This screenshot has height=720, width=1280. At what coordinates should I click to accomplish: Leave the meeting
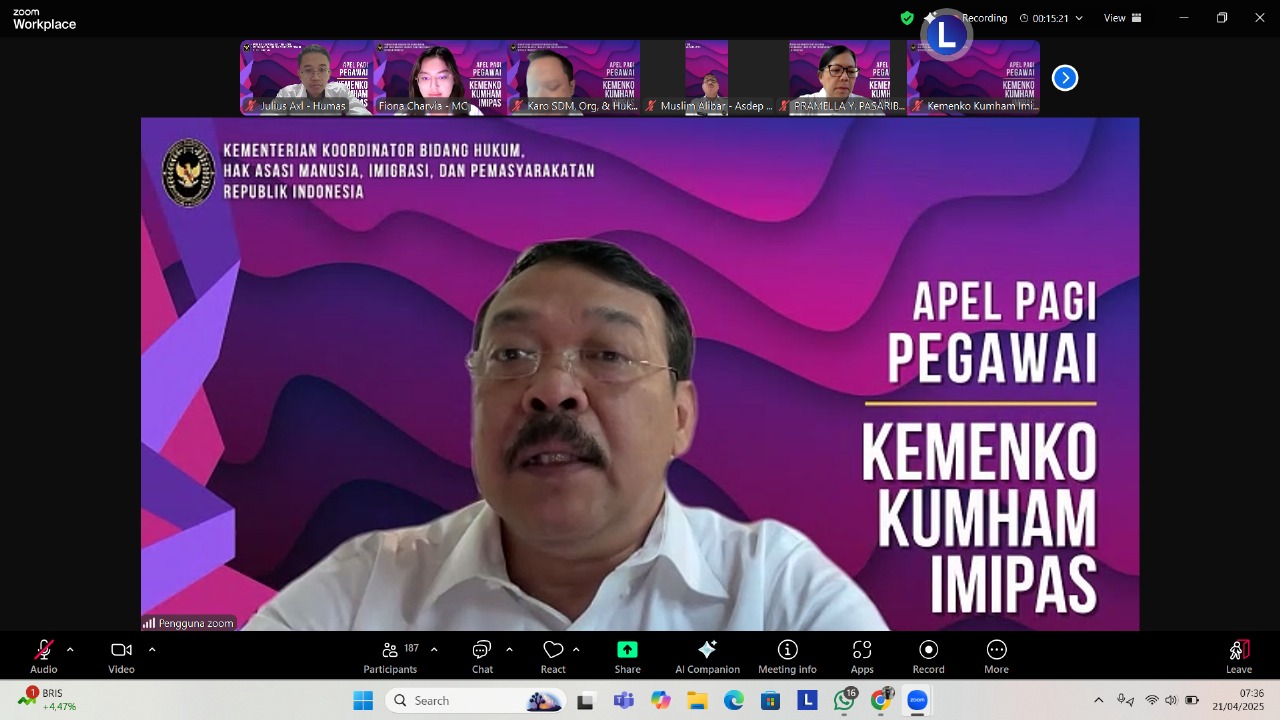coord(1239,656)
